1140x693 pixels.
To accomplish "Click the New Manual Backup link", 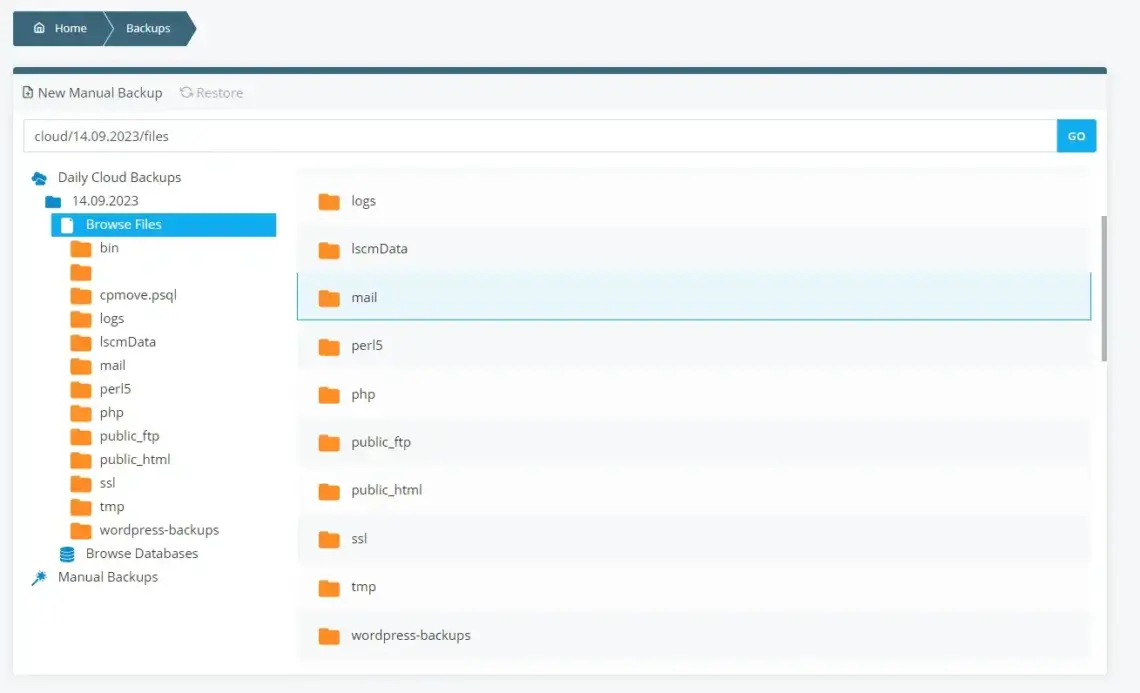I will (100, 92).
